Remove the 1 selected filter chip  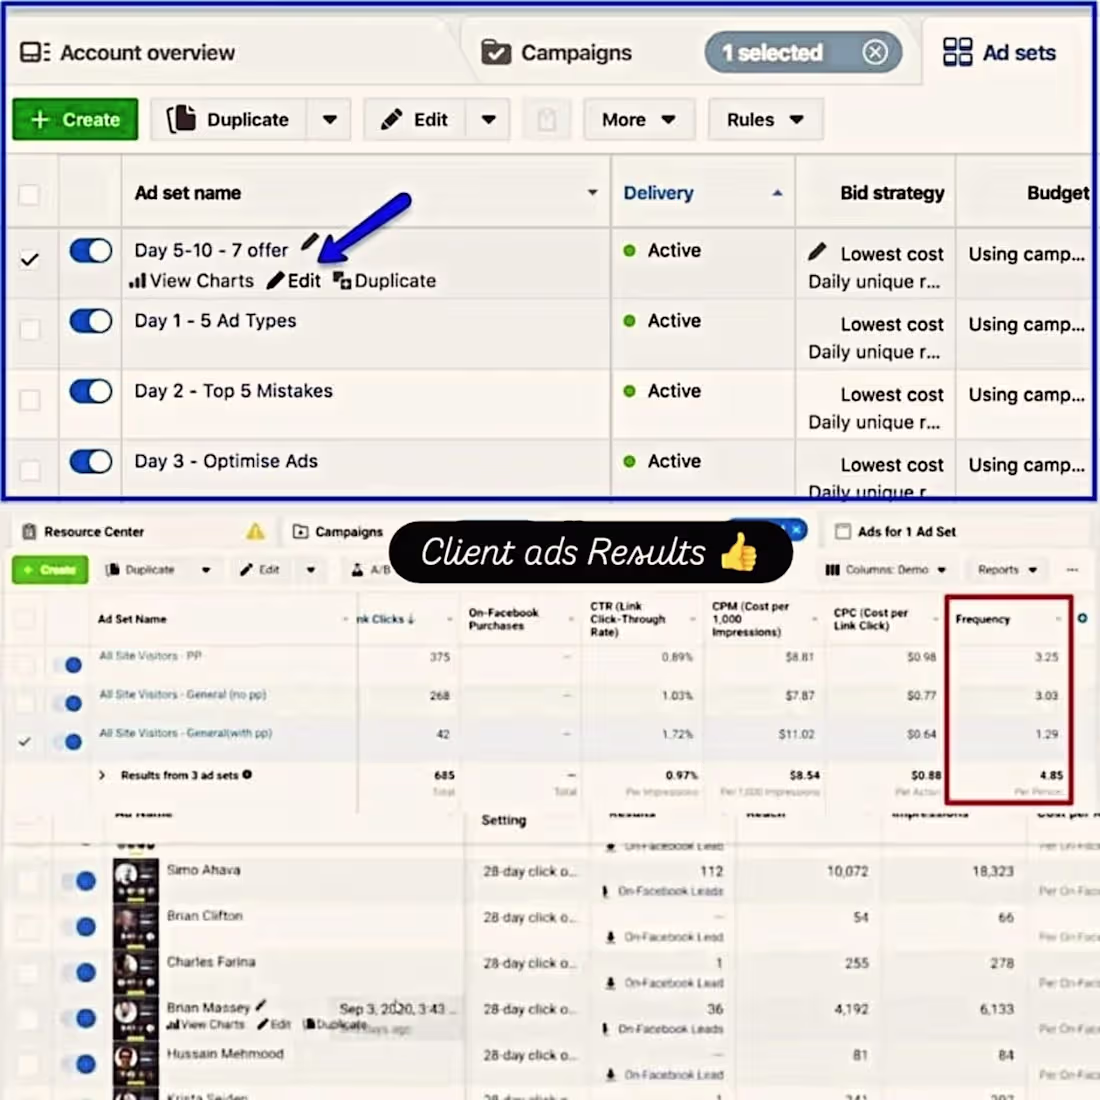click(x=875, y=52)
